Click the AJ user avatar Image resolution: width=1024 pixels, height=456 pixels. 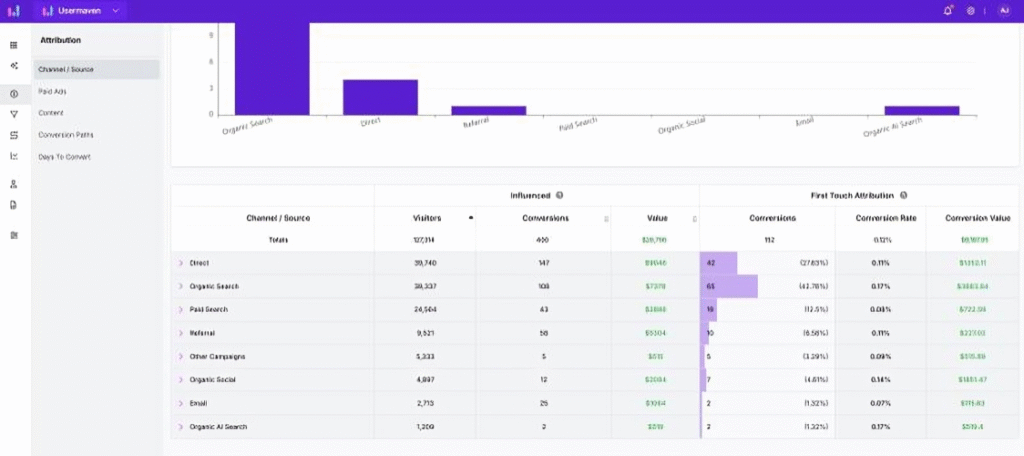pos(1003,11)
